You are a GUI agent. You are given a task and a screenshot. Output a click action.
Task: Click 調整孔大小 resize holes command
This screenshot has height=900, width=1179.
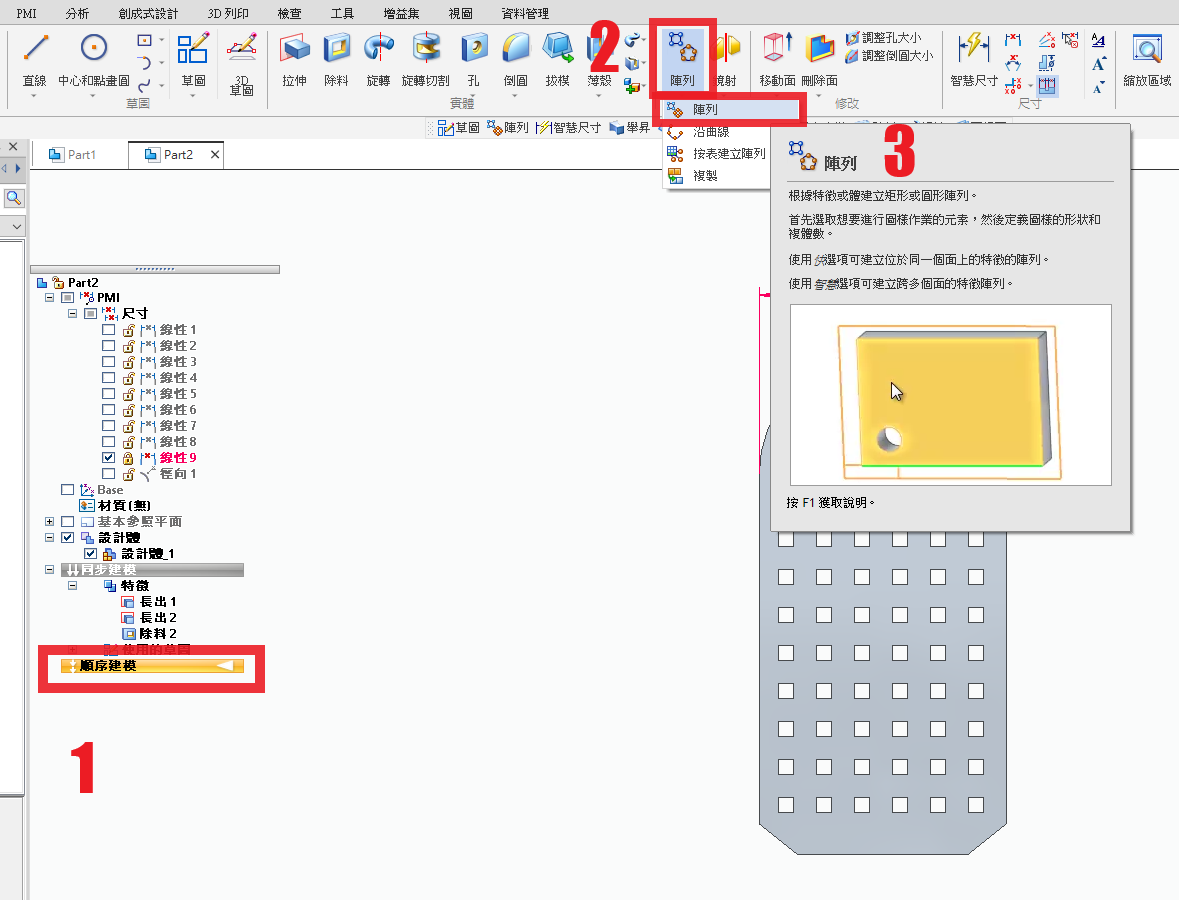point(883,38)
